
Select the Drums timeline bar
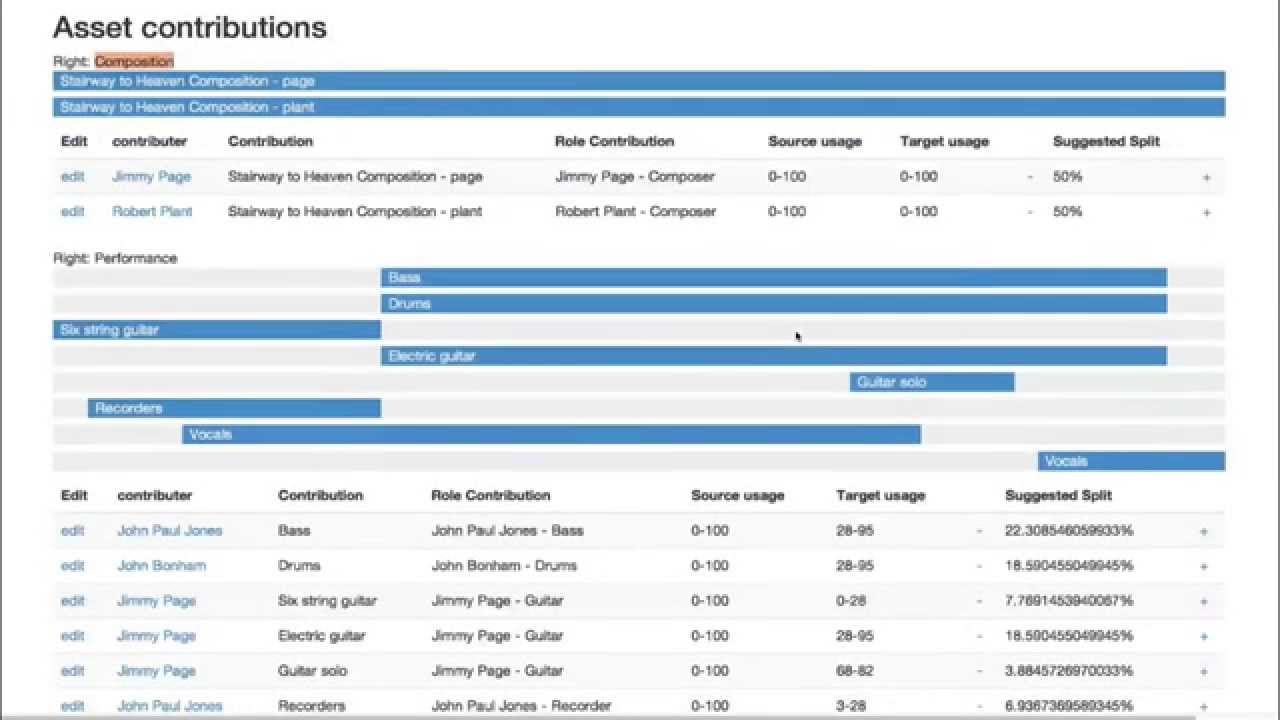[774, 303]
